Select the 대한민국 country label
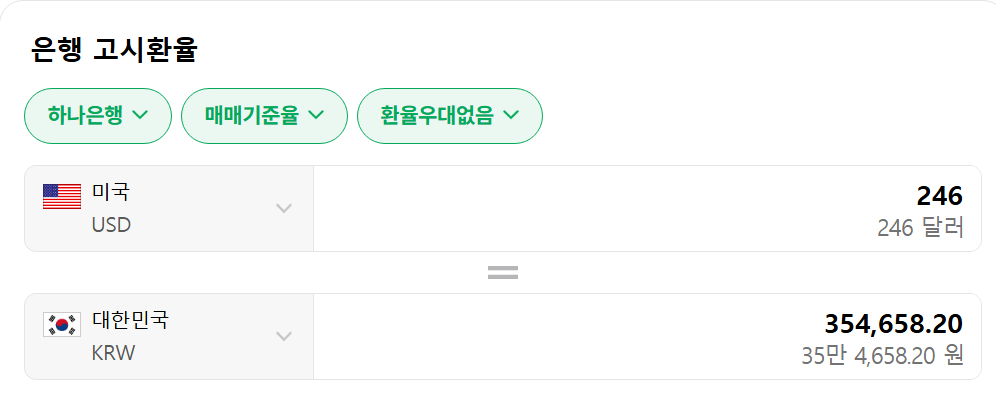Viewport: 996px width, 400px height. [x=130, y=320]
